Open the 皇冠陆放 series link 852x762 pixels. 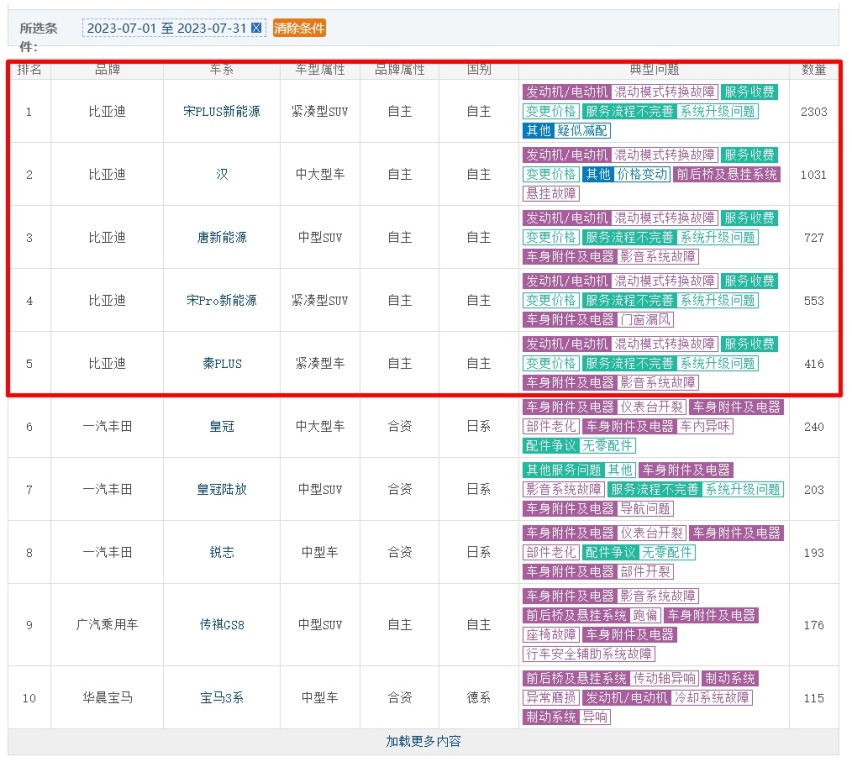220,489
